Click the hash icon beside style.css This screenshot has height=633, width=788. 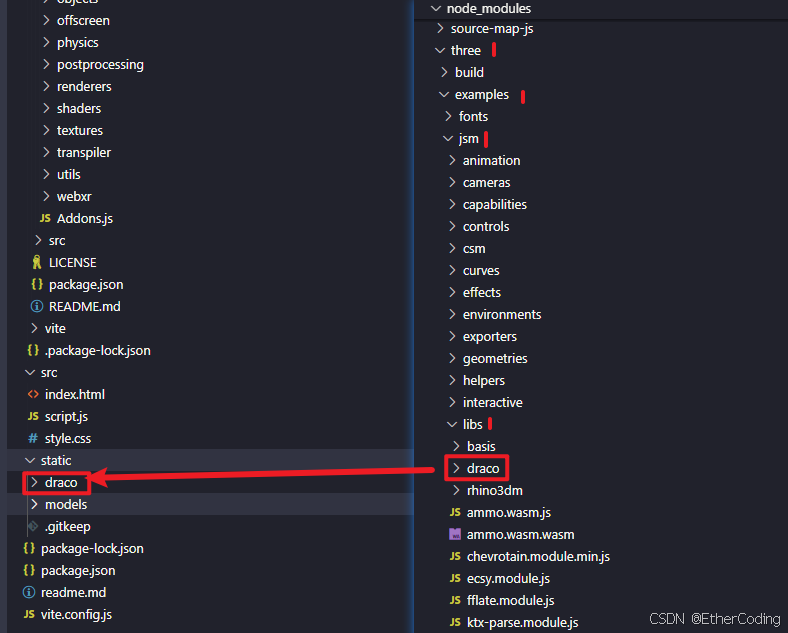pos(33,439)
